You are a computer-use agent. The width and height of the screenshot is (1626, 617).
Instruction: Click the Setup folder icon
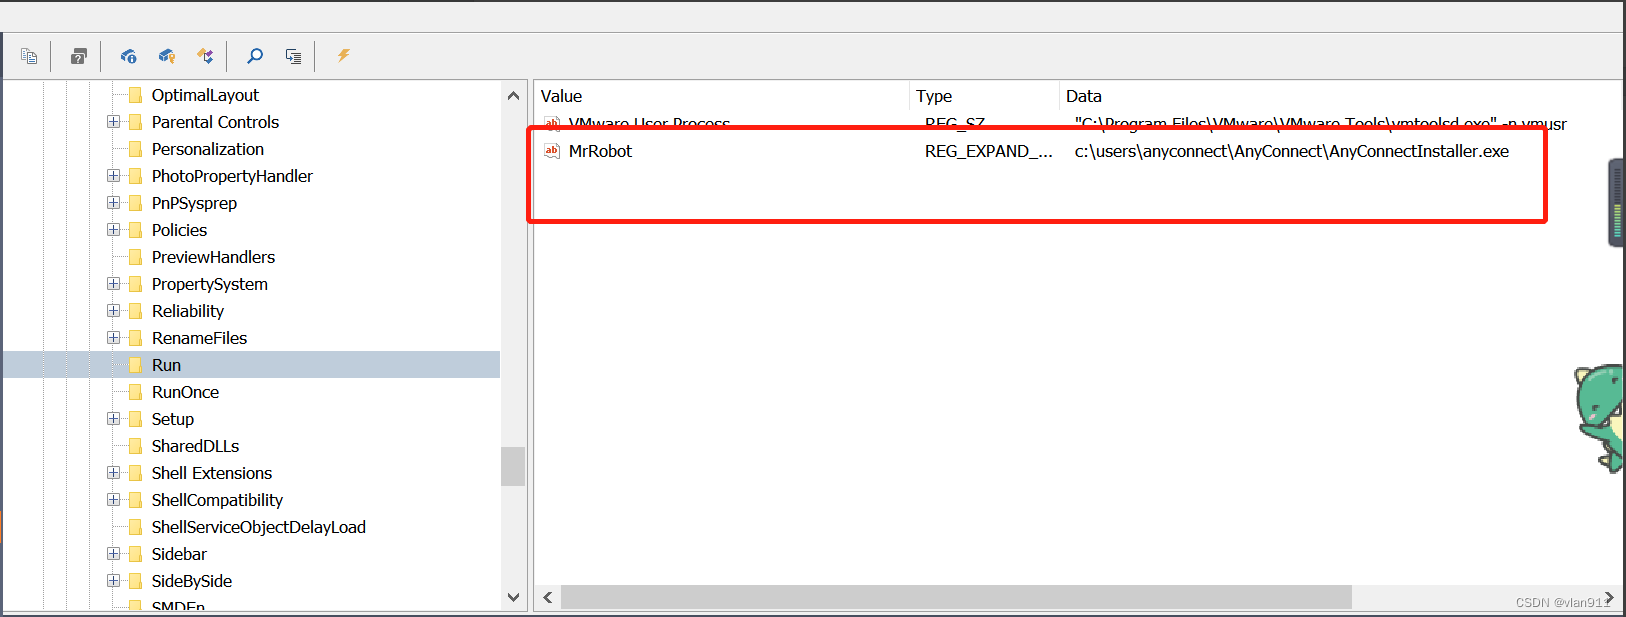[x=136, y=419]
